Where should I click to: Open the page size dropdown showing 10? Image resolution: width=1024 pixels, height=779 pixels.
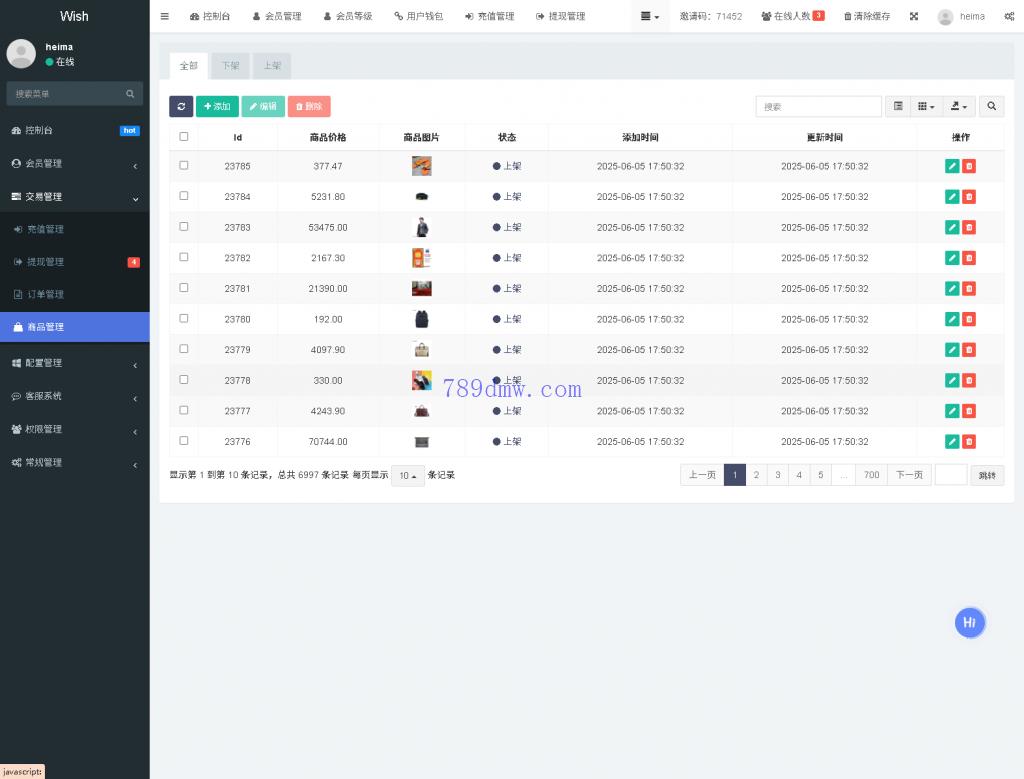pyautogui.click(x=408, y=475)
